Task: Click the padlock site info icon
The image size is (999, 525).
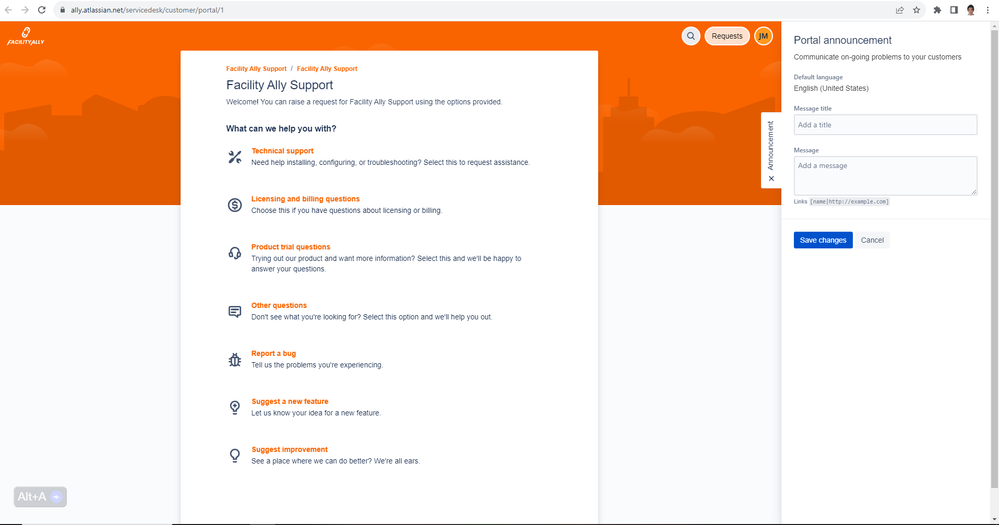Action: click(x=62, y=10)
